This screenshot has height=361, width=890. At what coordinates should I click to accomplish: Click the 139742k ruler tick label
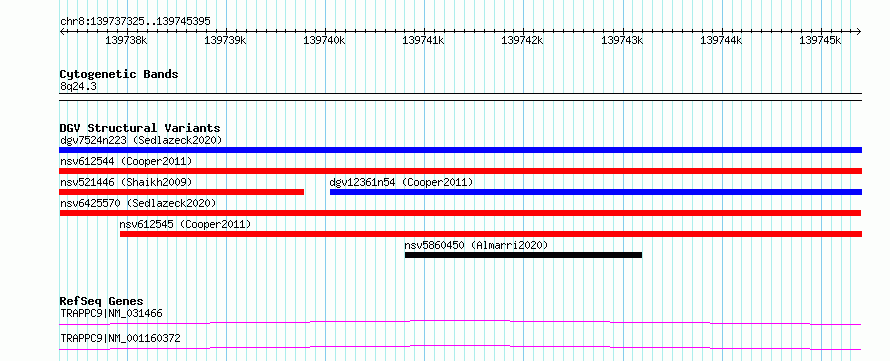point(523,40)
